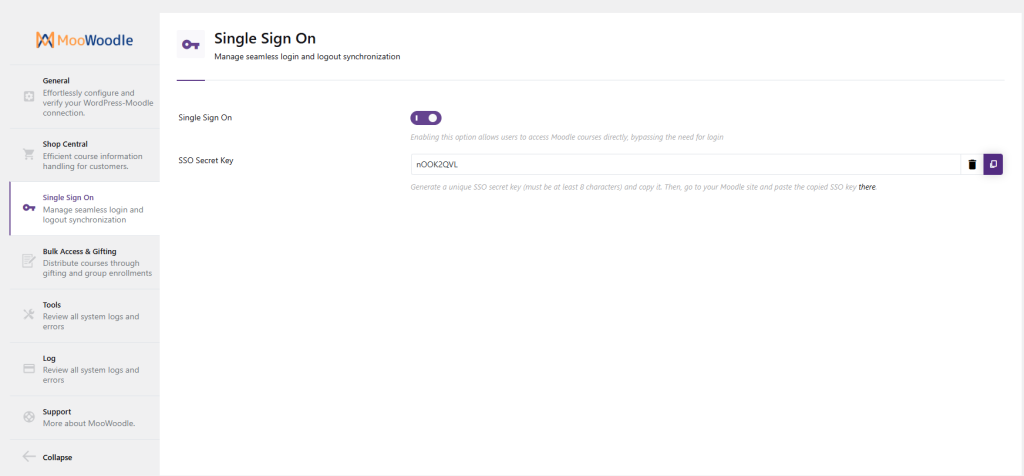
Task: Select Single Sign On in the sidebar
Action: pos(92,208)
